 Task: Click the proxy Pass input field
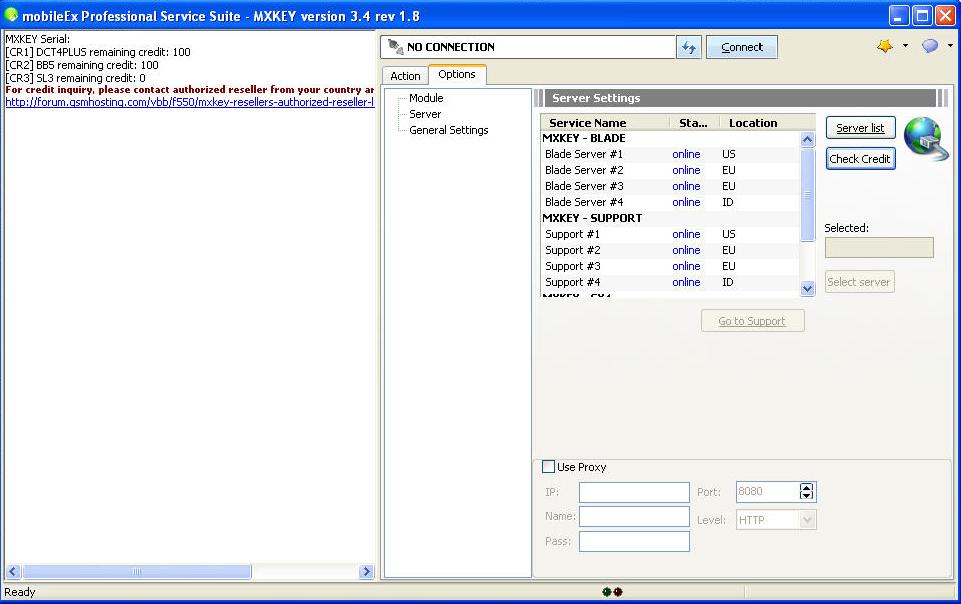634,542
